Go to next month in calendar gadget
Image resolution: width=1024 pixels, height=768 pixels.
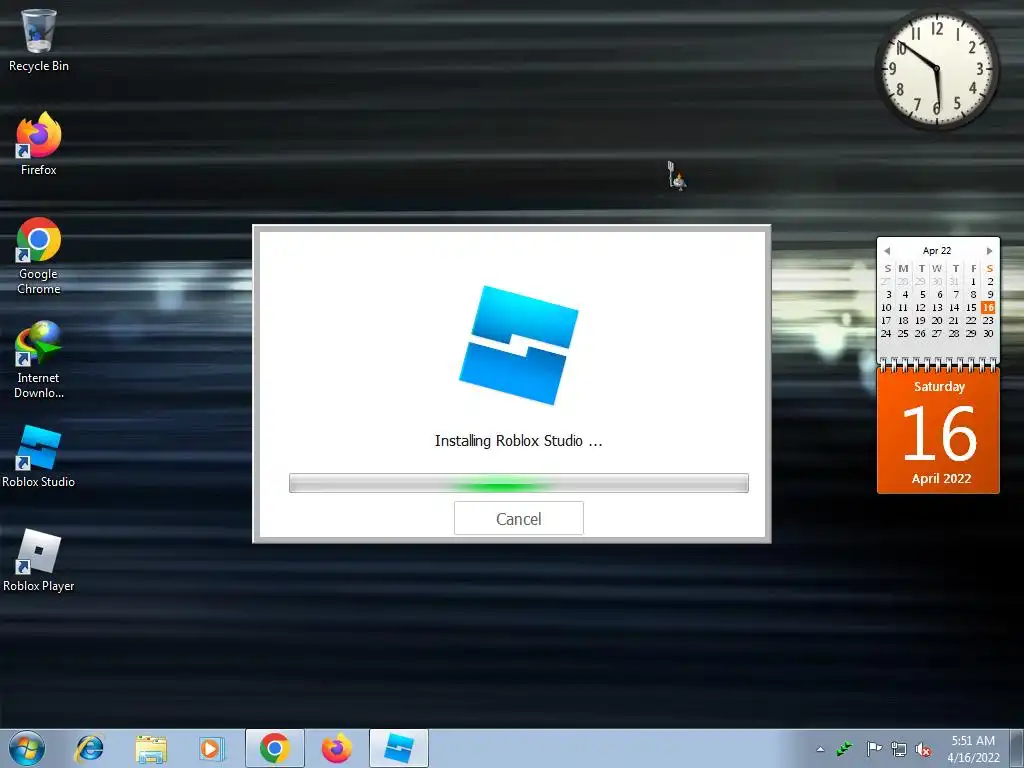point(989,251)
